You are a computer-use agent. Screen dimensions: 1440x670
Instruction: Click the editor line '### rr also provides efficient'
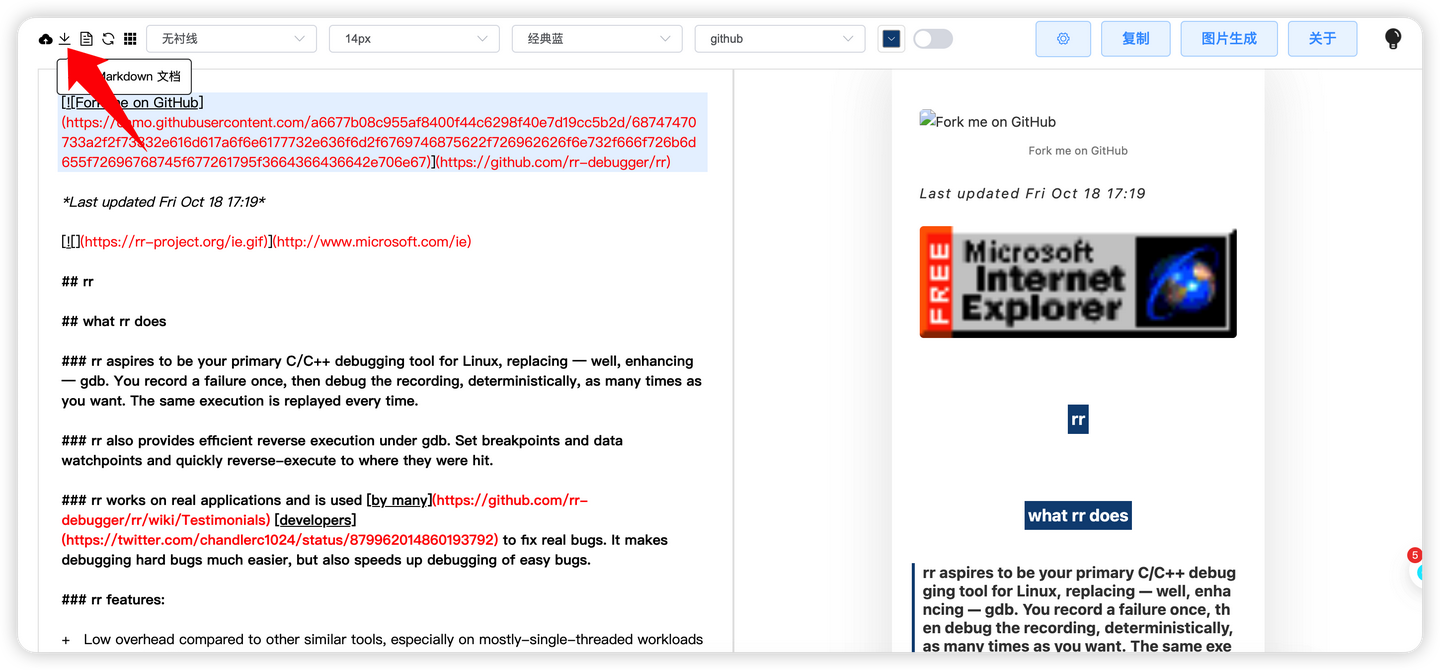pos(342,451)
